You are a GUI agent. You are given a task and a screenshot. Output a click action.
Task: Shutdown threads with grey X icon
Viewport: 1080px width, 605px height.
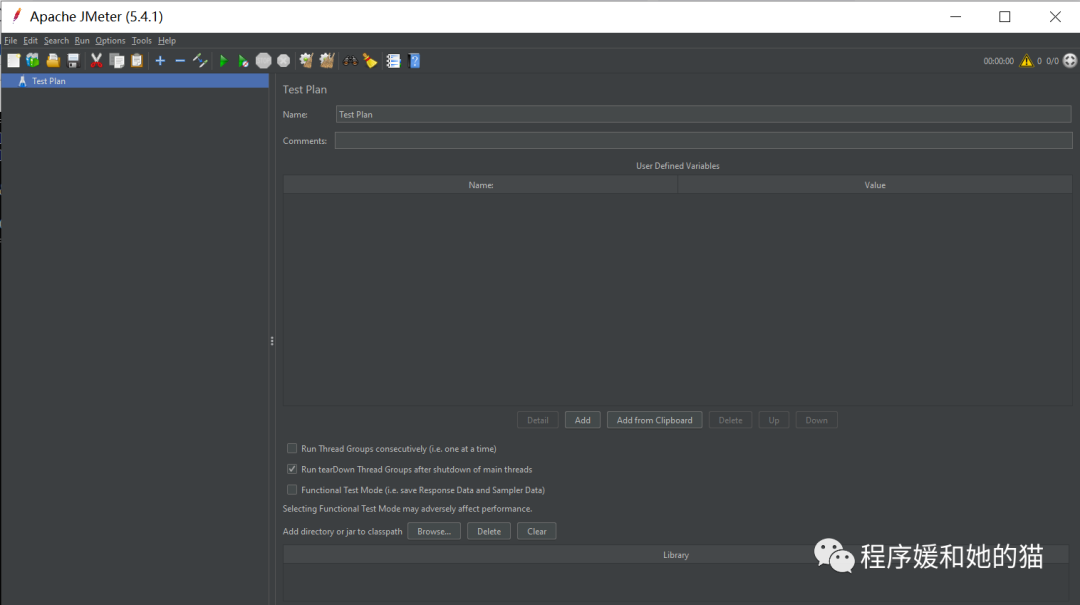tap(283, 61)
